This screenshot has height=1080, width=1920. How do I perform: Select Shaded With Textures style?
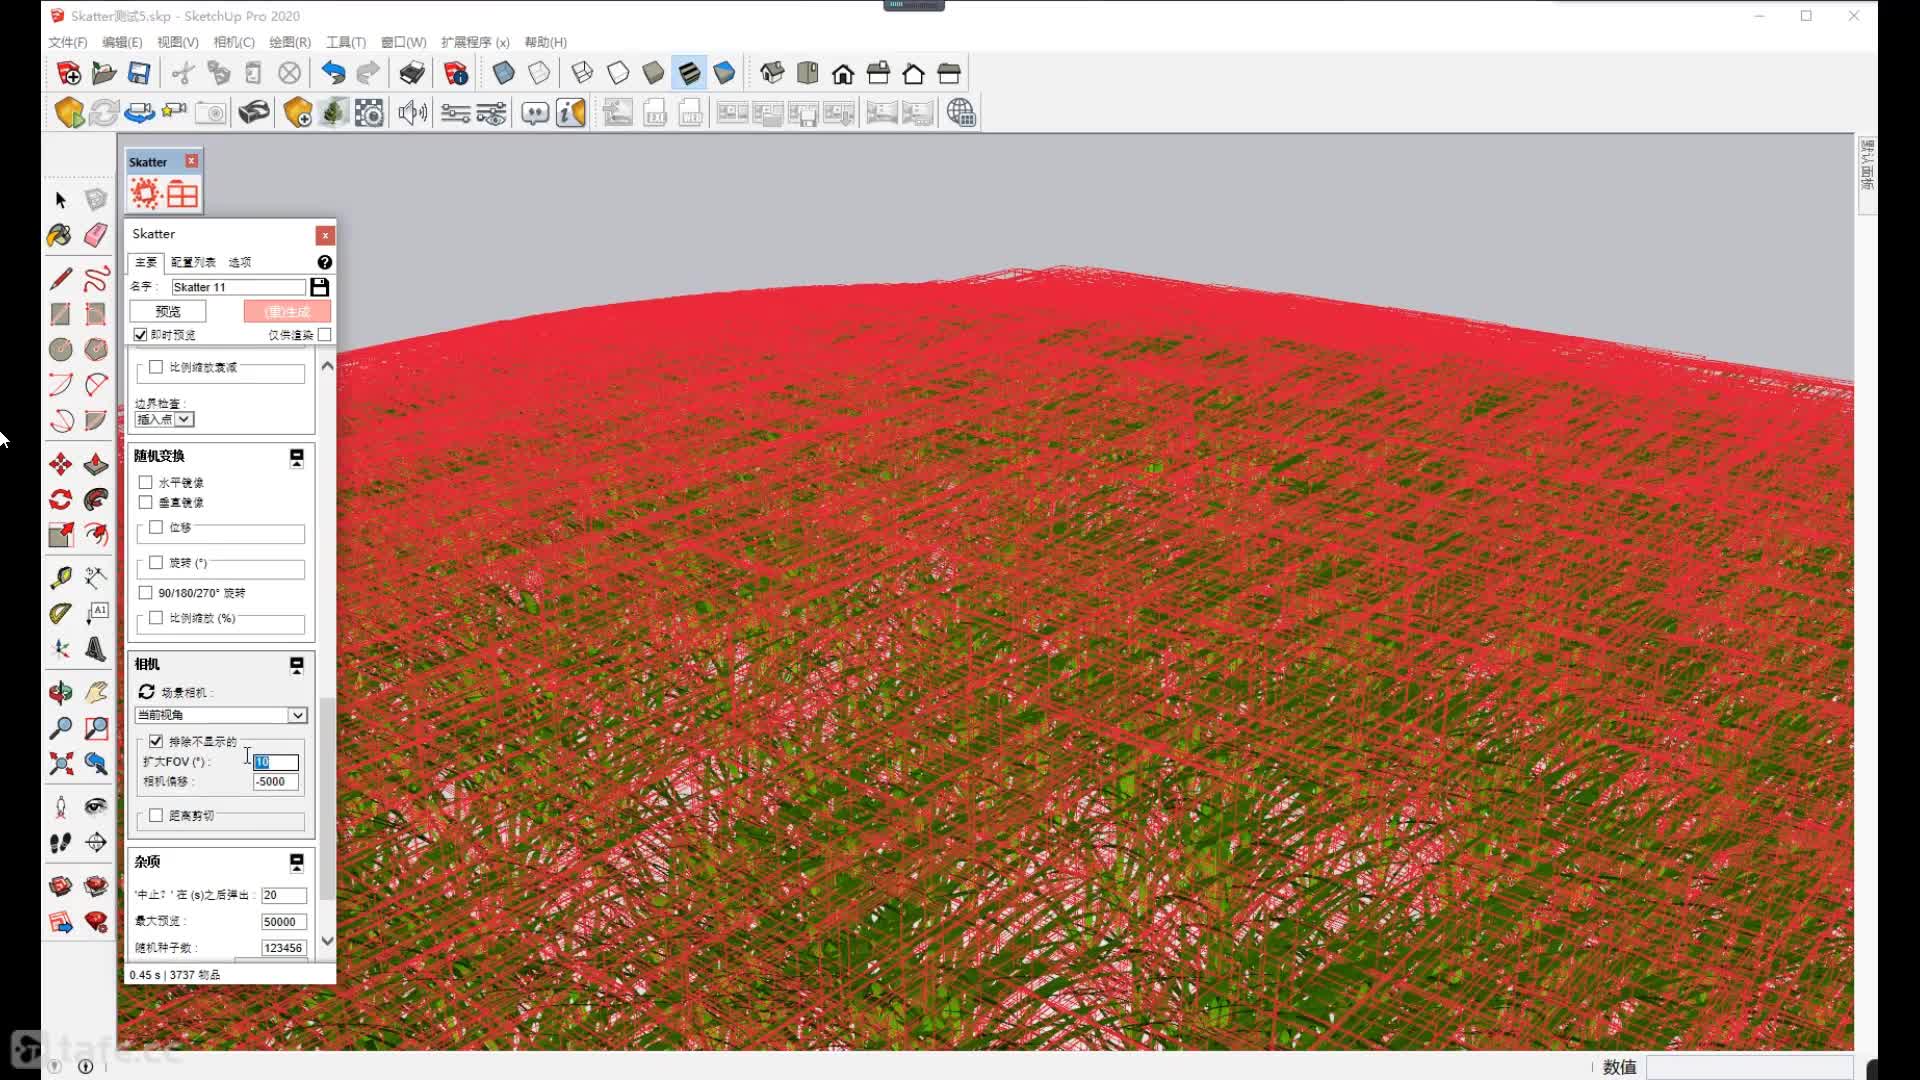[689, 73]
